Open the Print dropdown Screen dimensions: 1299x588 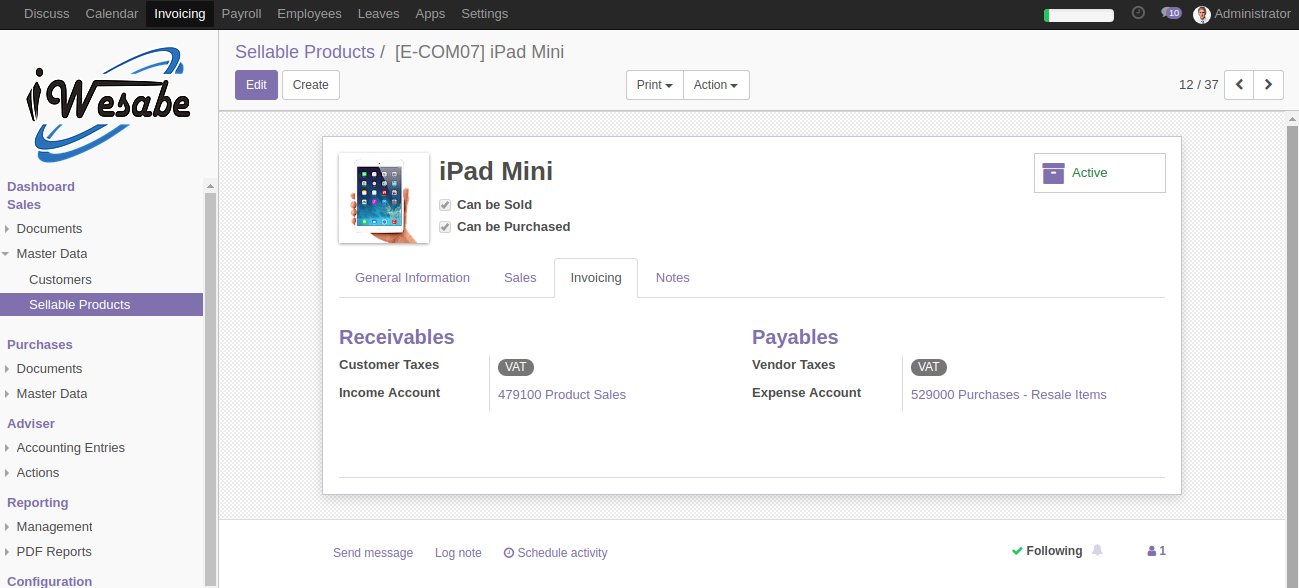click(x=655, y=85)
